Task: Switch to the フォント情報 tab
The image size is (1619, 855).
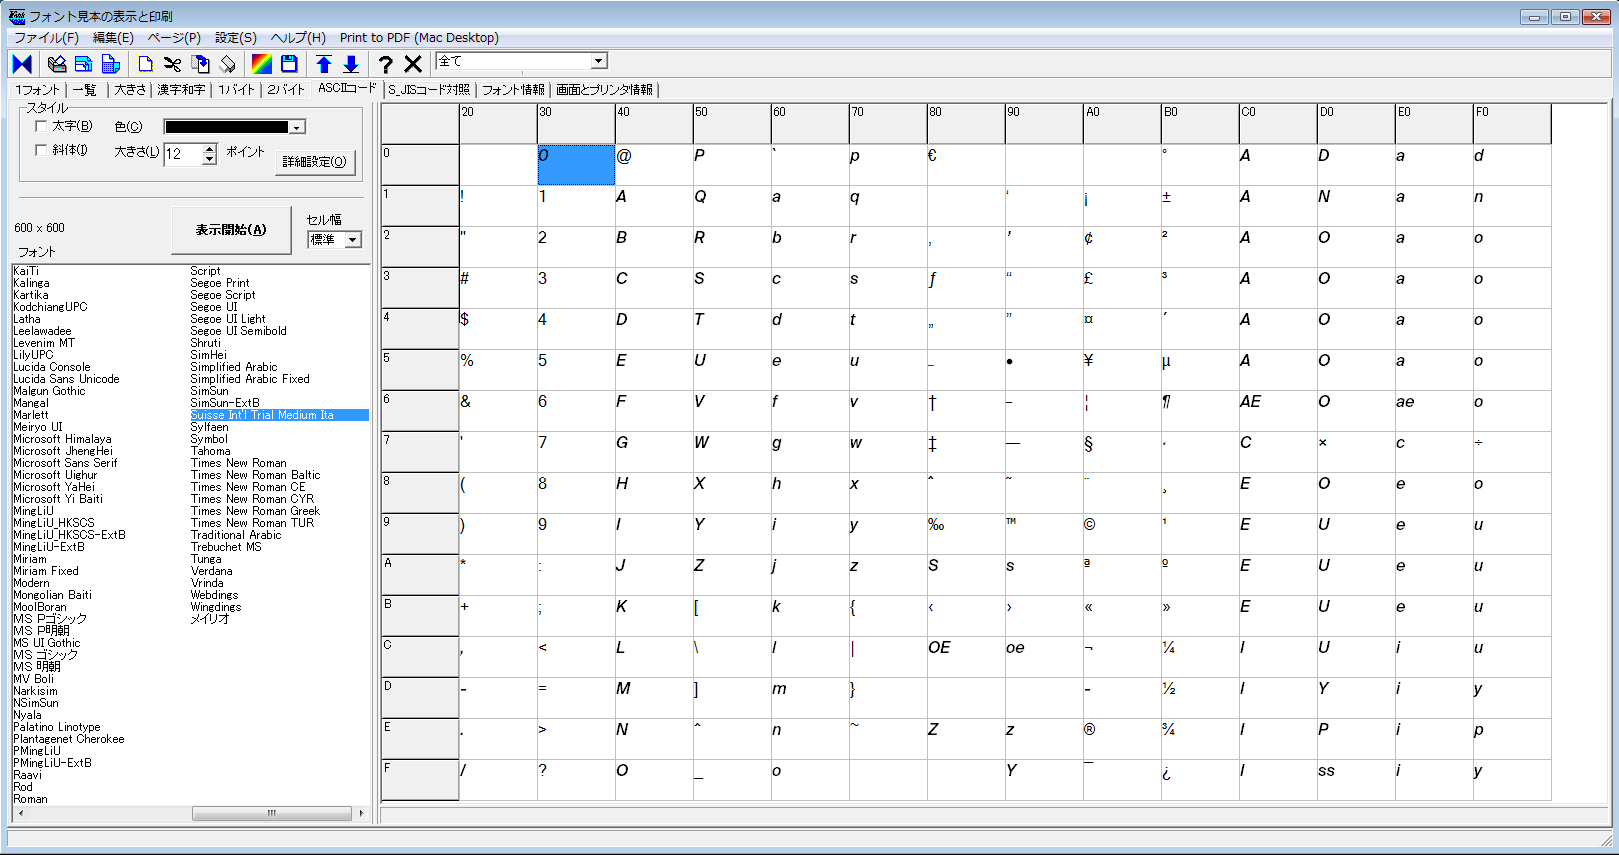Action: click(513, 90)
